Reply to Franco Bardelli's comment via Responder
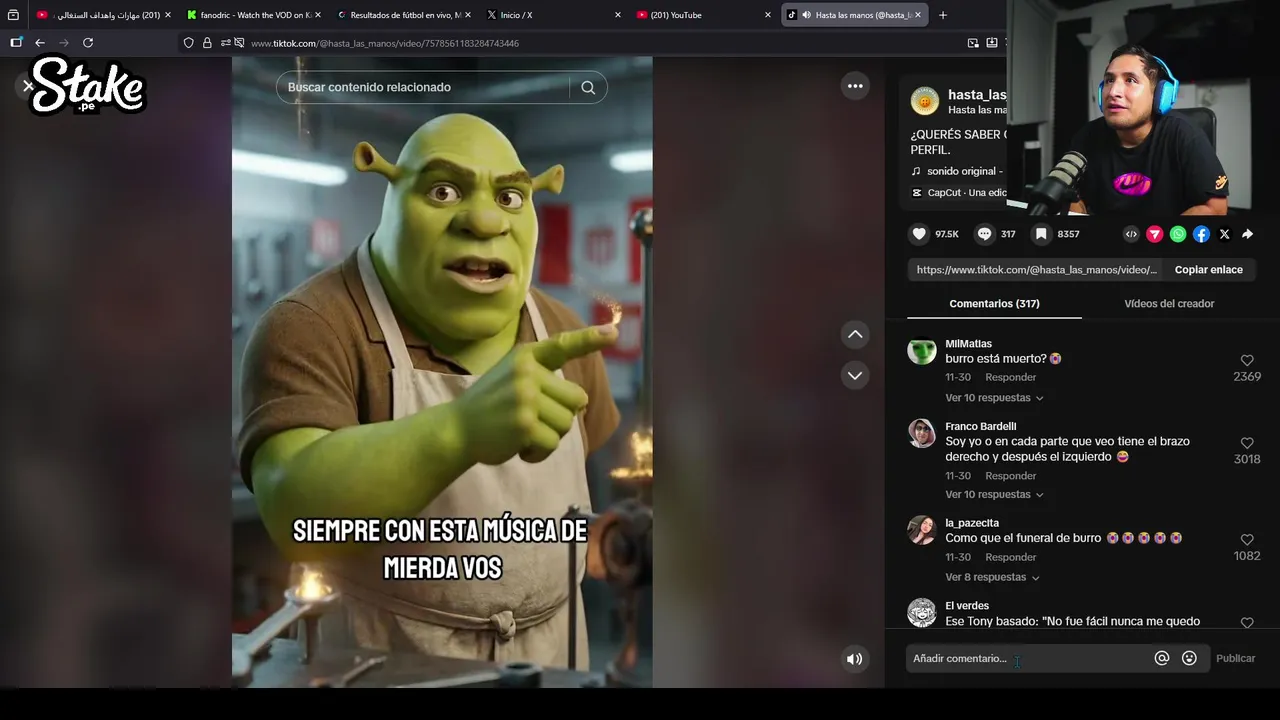This screenshot has height=720, width=1280. click(x=1010, y=476)
